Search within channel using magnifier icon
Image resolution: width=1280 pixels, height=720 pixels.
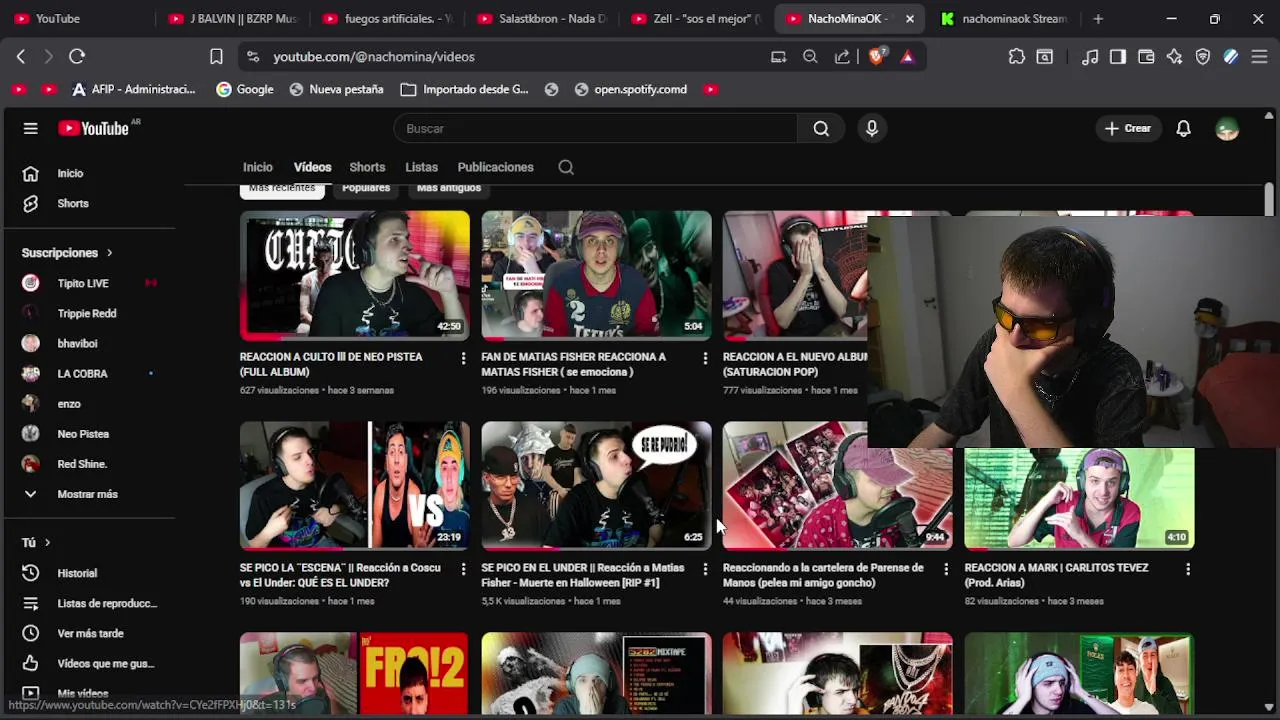566,167
